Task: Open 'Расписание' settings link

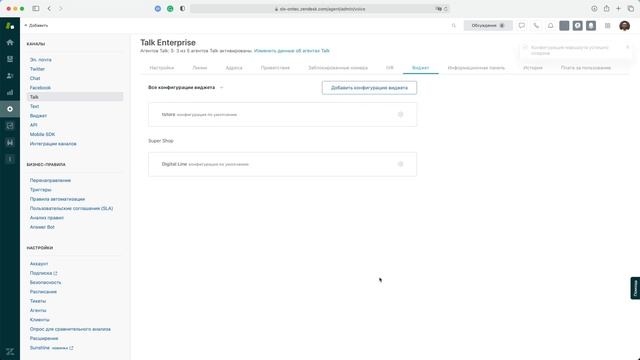Action: click(43, 292)
